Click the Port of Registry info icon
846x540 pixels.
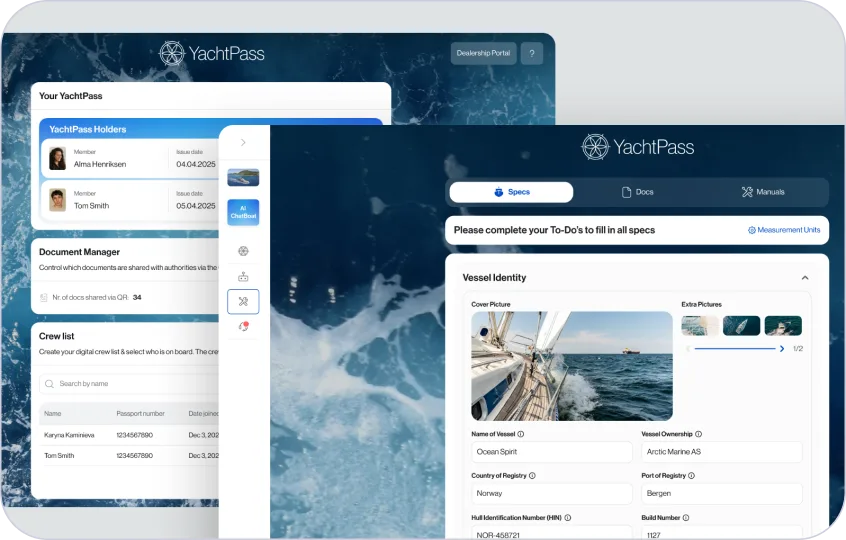(692, 475)
